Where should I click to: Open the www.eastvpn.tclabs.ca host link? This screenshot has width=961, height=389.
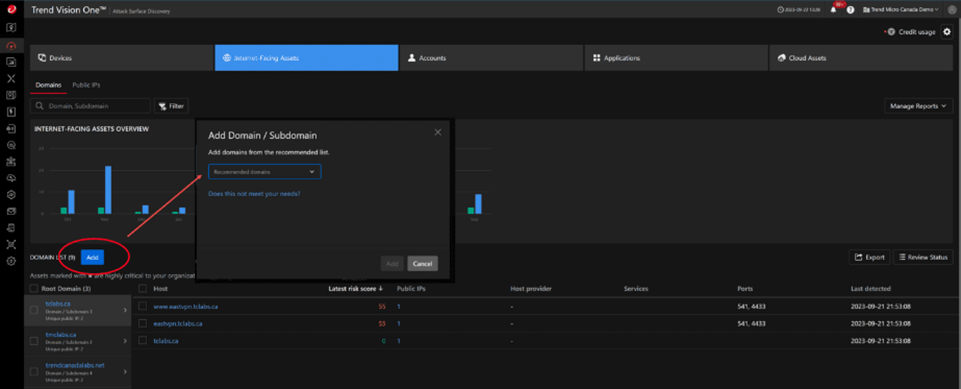(x=186, y=306)
